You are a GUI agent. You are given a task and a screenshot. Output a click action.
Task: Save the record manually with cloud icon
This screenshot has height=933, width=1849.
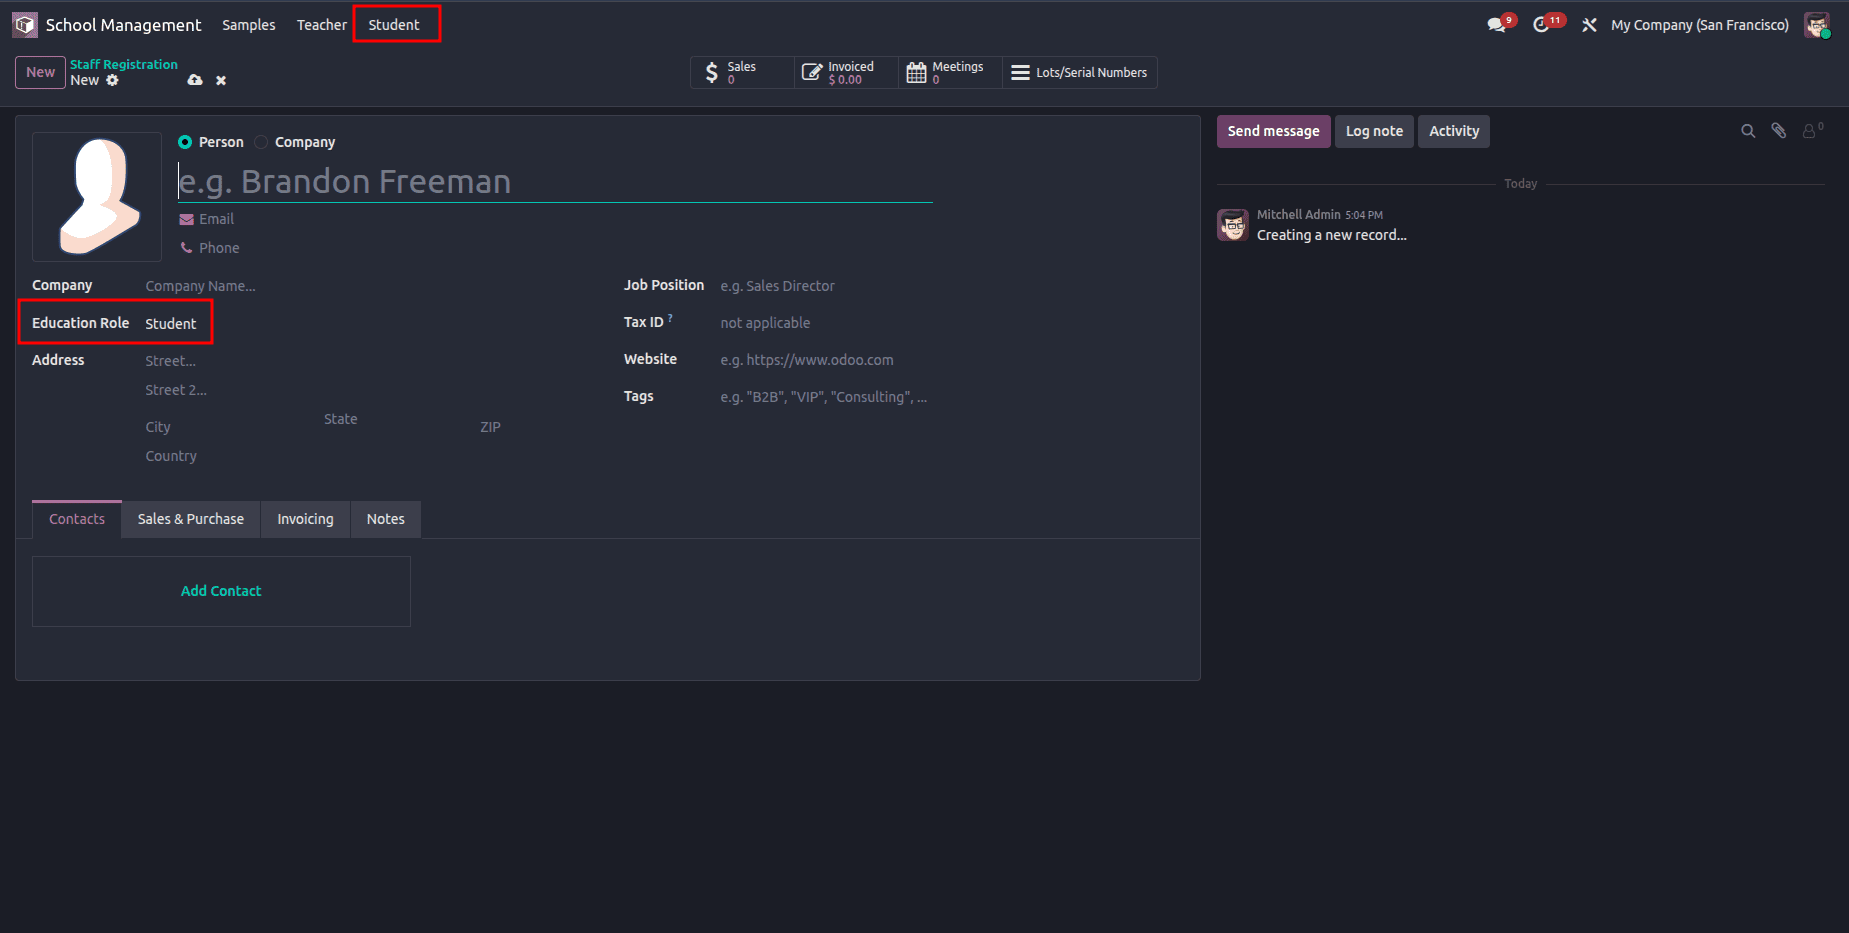point(195,80)
